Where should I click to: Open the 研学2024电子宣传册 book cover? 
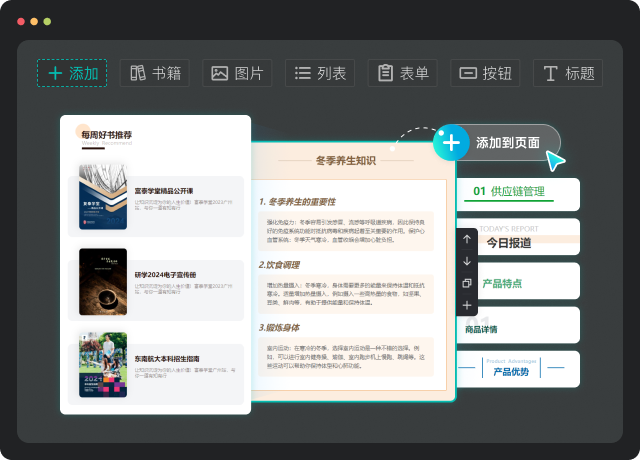click(103, 281)
